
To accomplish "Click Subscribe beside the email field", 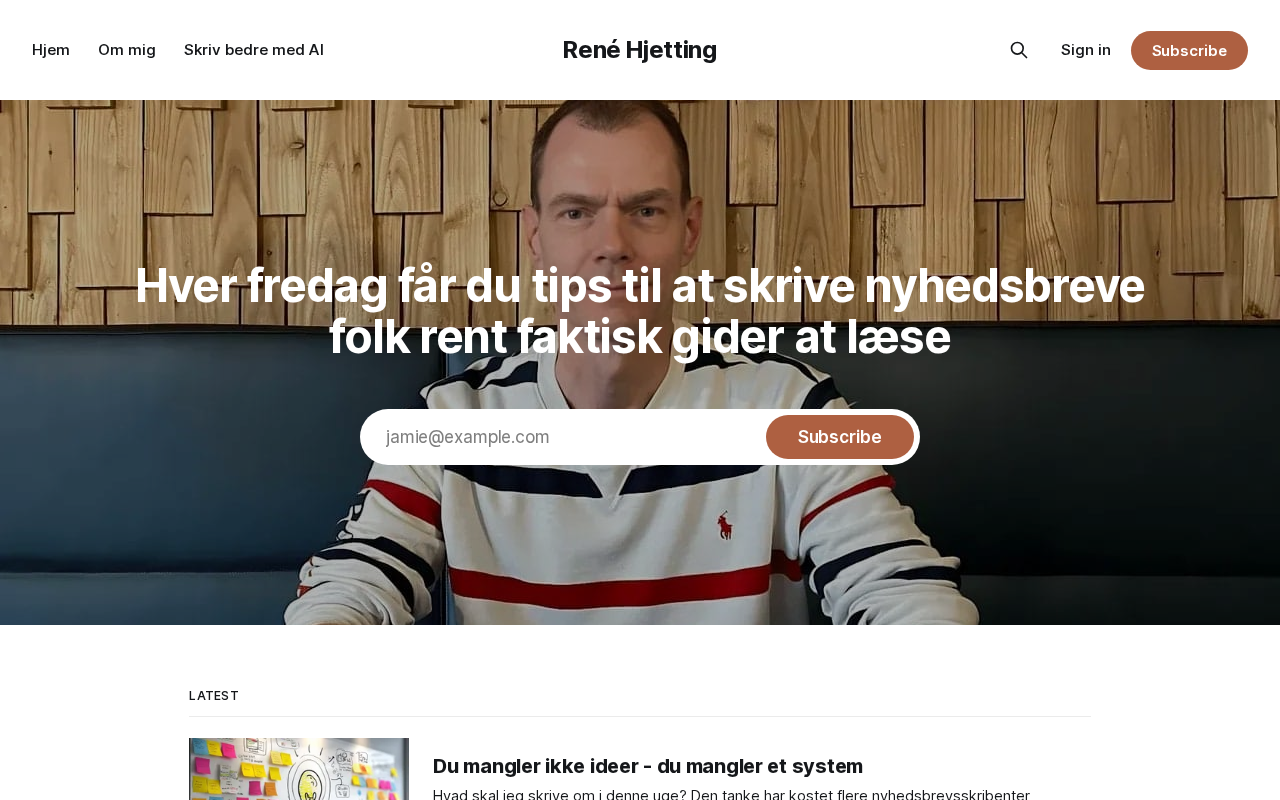I will pyautogui.click(x=840, y=437).
